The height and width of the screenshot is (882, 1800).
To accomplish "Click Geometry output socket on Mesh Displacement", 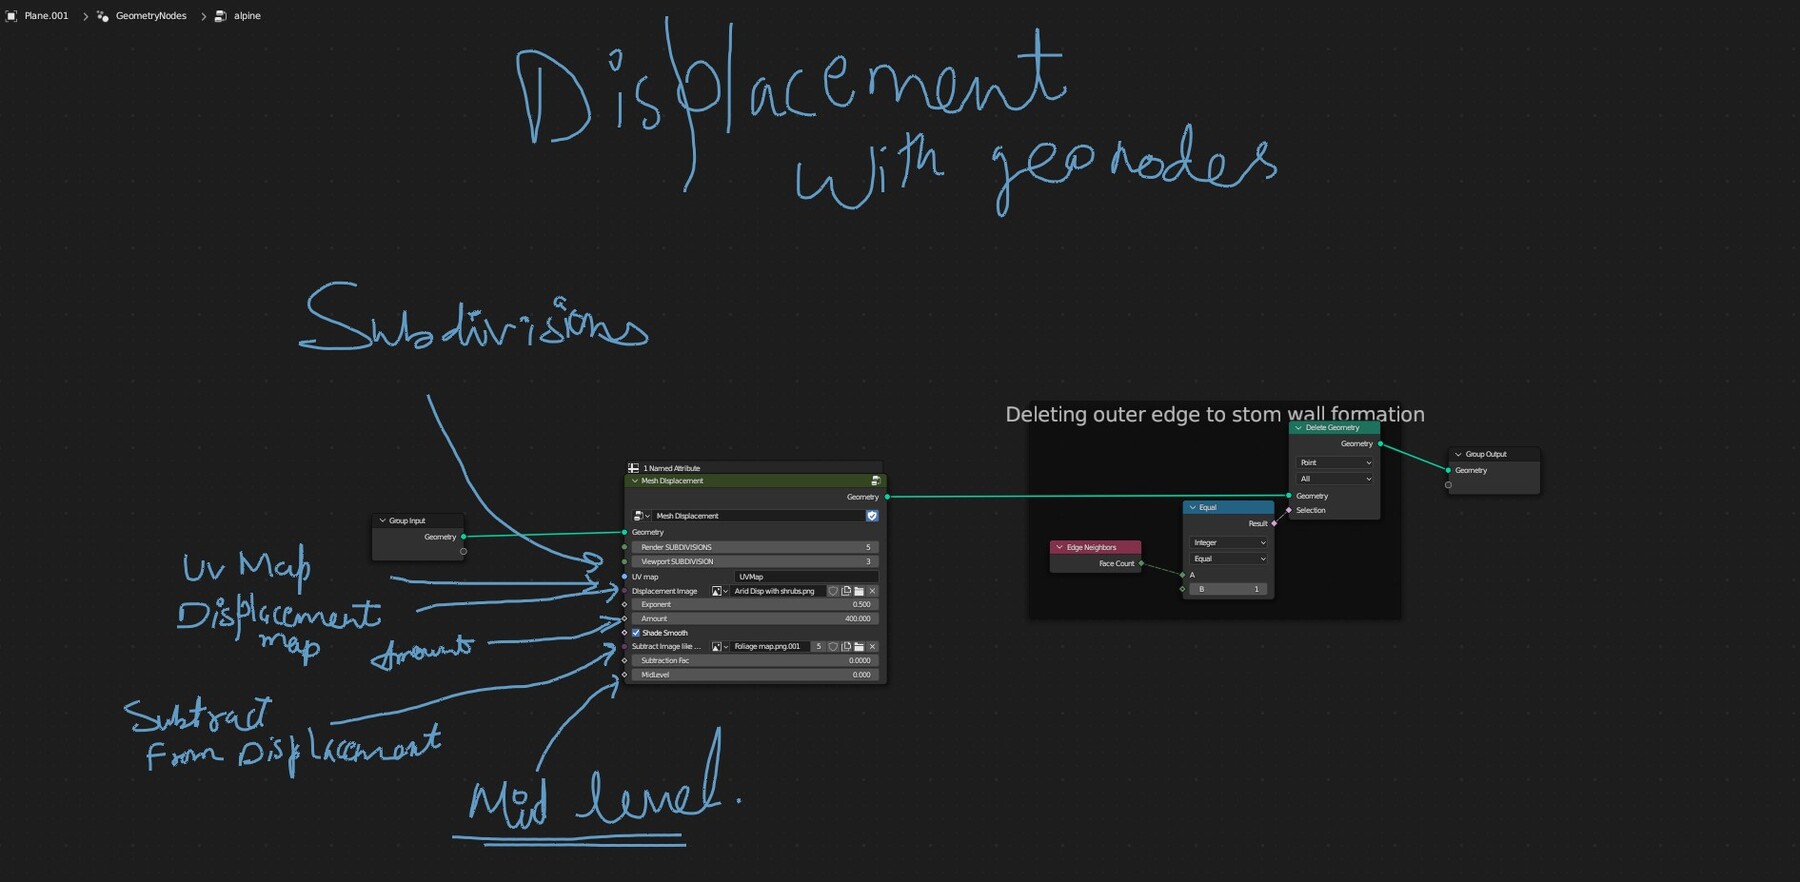I will tap(886, 497).
